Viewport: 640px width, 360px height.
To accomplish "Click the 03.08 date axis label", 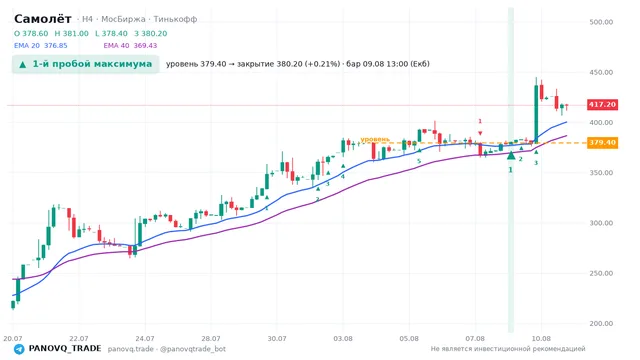I will click(x=343, y=338).
